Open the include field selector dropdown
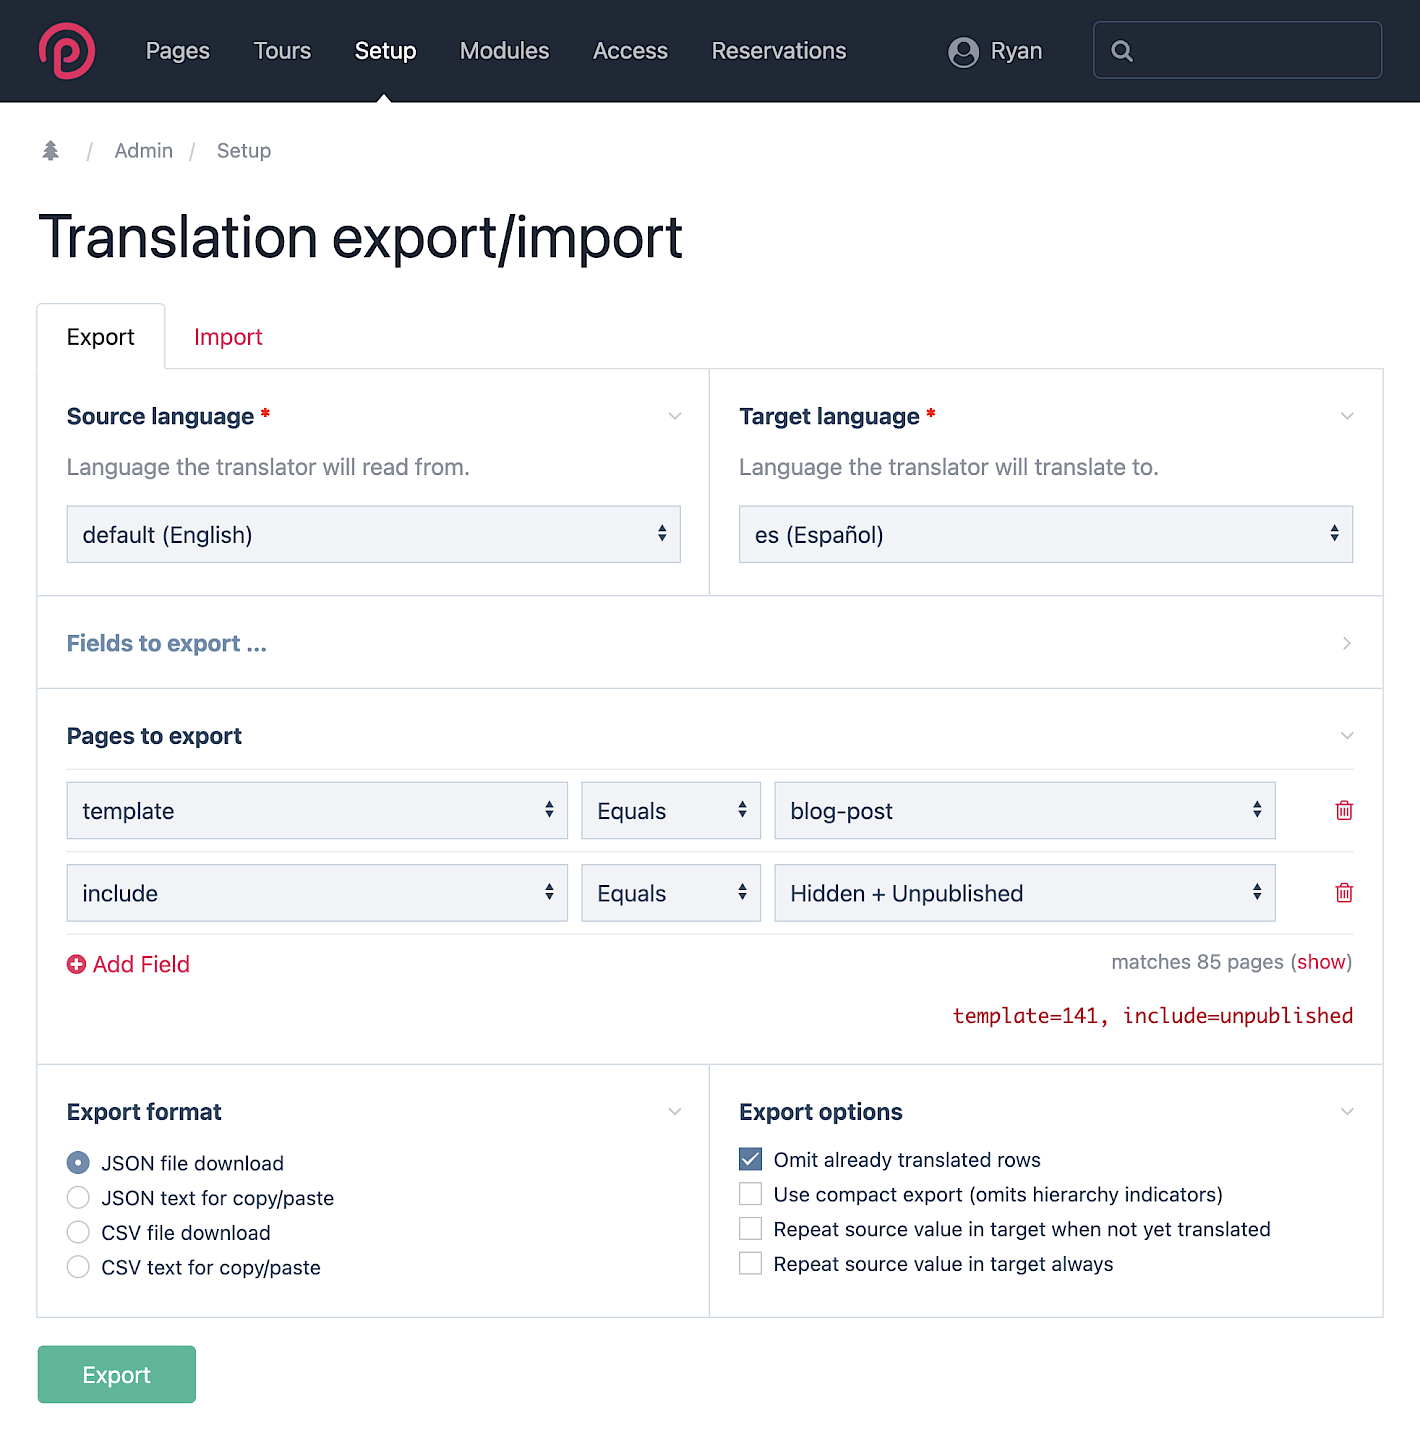The image size is (1420, 1446). click(317, 893)
